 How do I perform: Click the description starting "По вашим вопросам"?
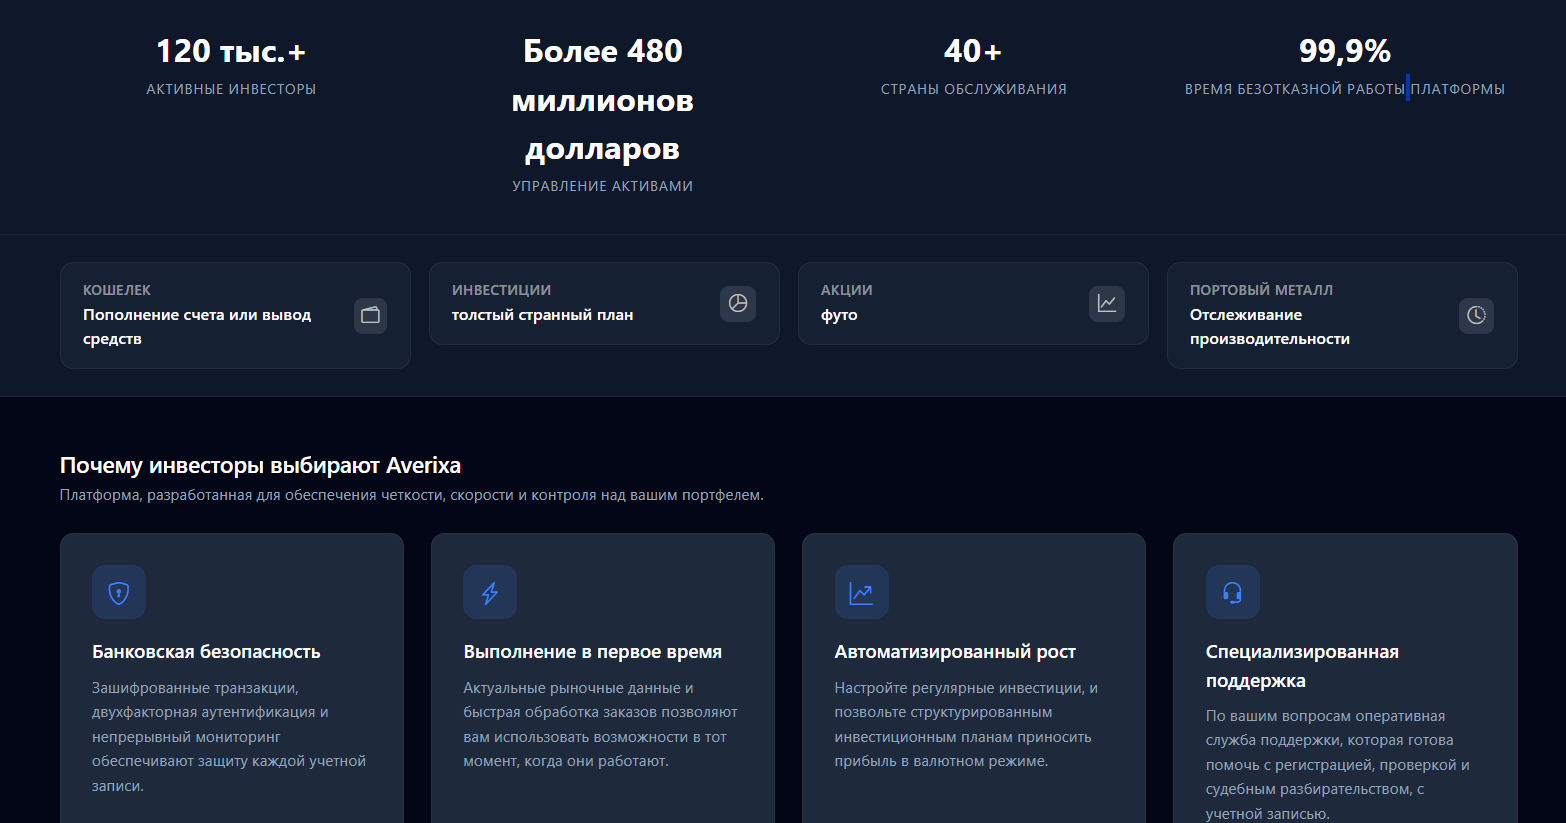[x=1338, y=765]
